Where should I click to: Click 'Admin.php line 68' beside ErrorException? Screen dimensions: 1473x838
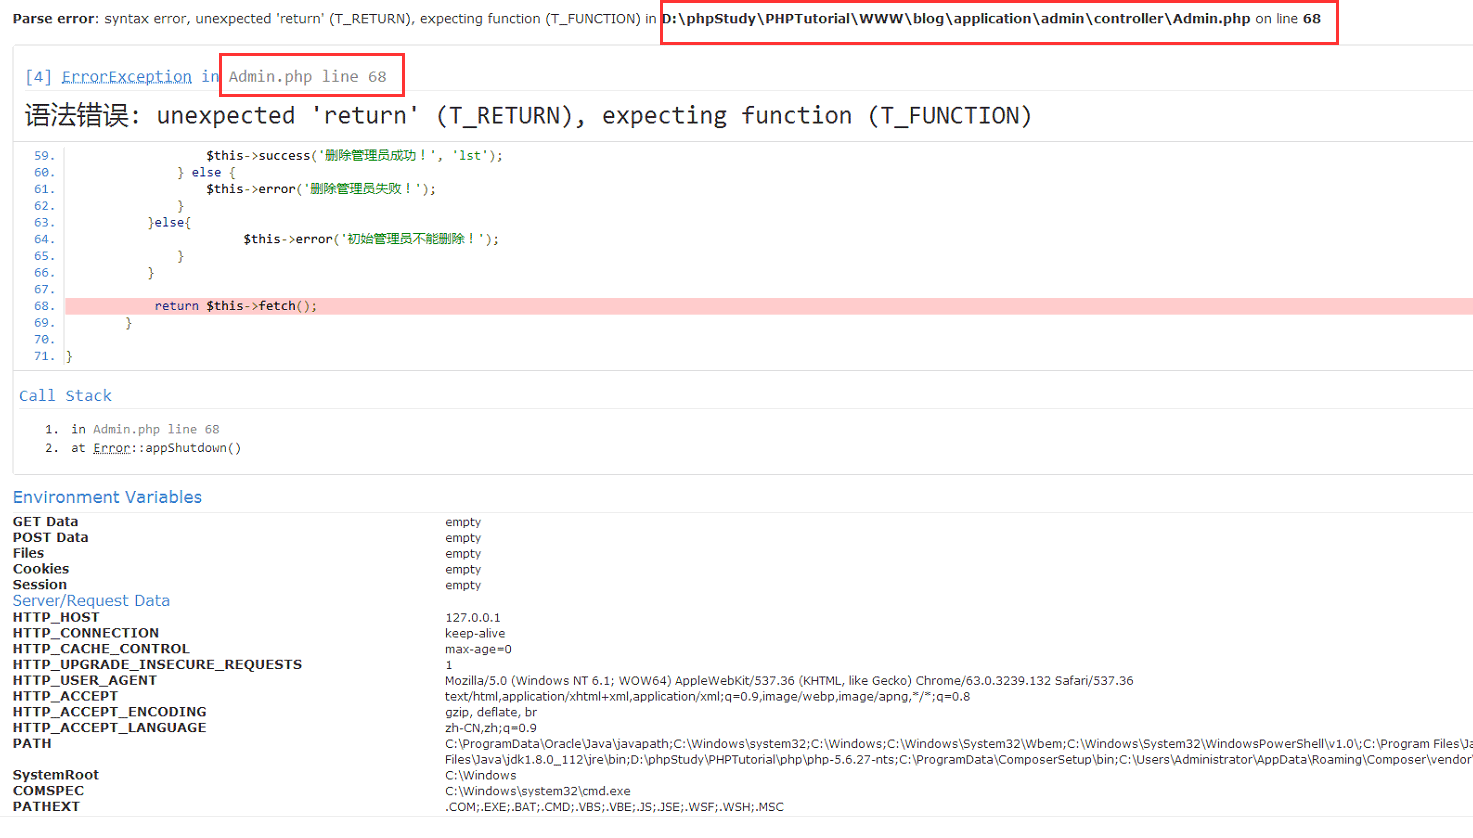pyautogui.click(x=307, y=77)
